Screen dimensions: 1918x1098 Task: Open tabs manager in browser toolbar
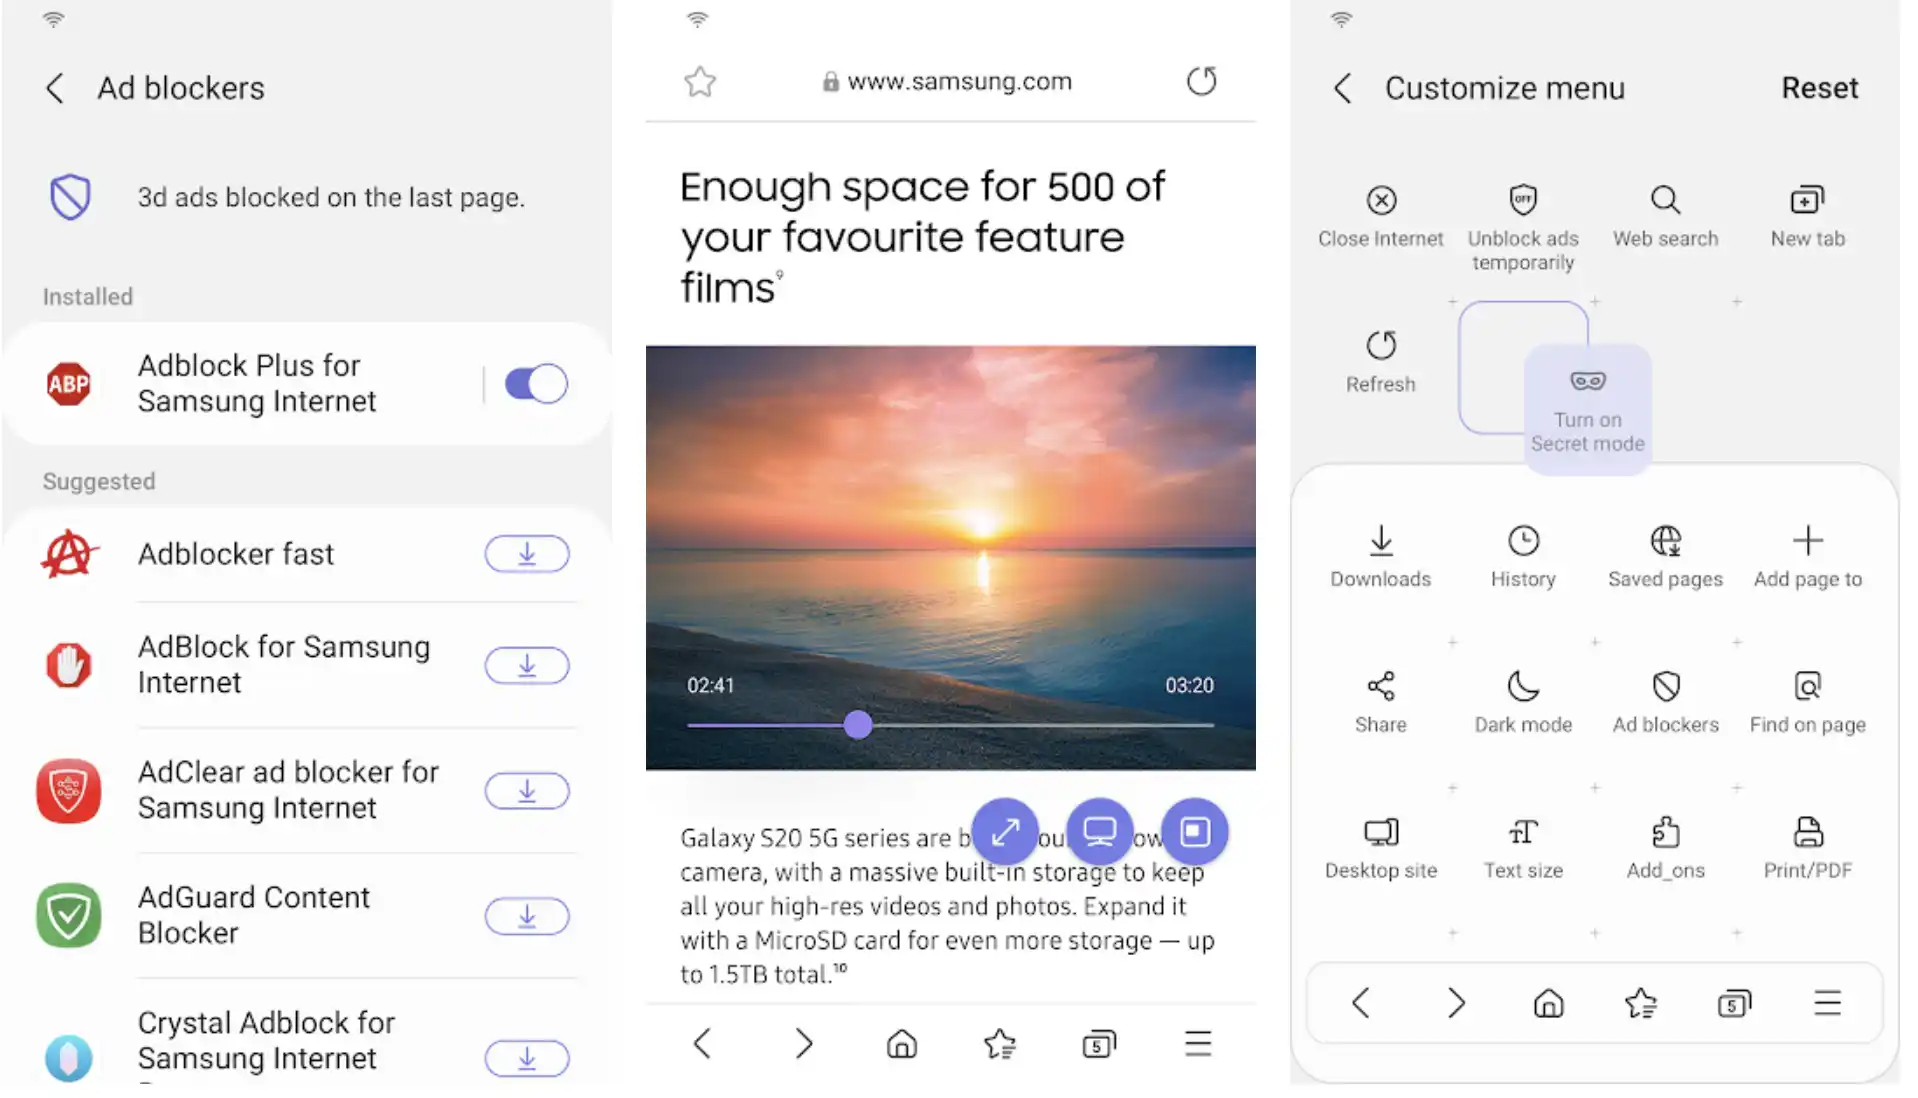(1099, 1044)
